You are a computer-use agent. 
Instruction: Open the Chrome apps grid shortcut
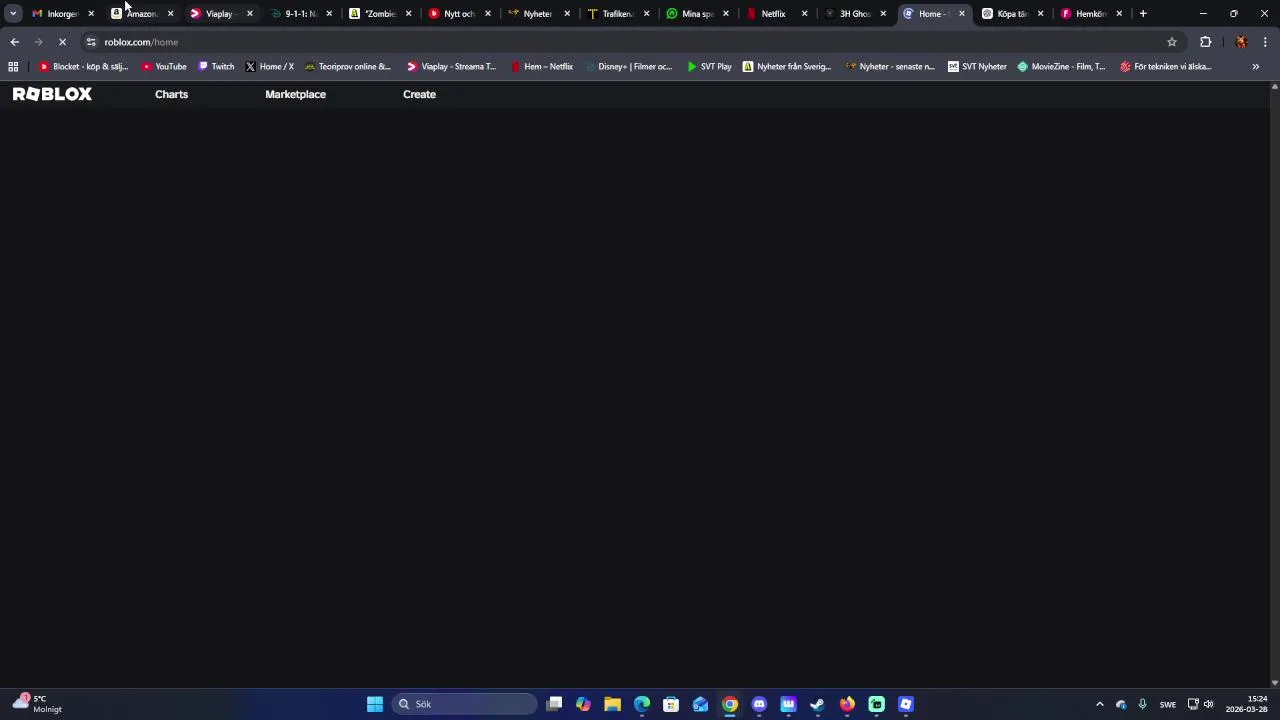pos(13,67)
